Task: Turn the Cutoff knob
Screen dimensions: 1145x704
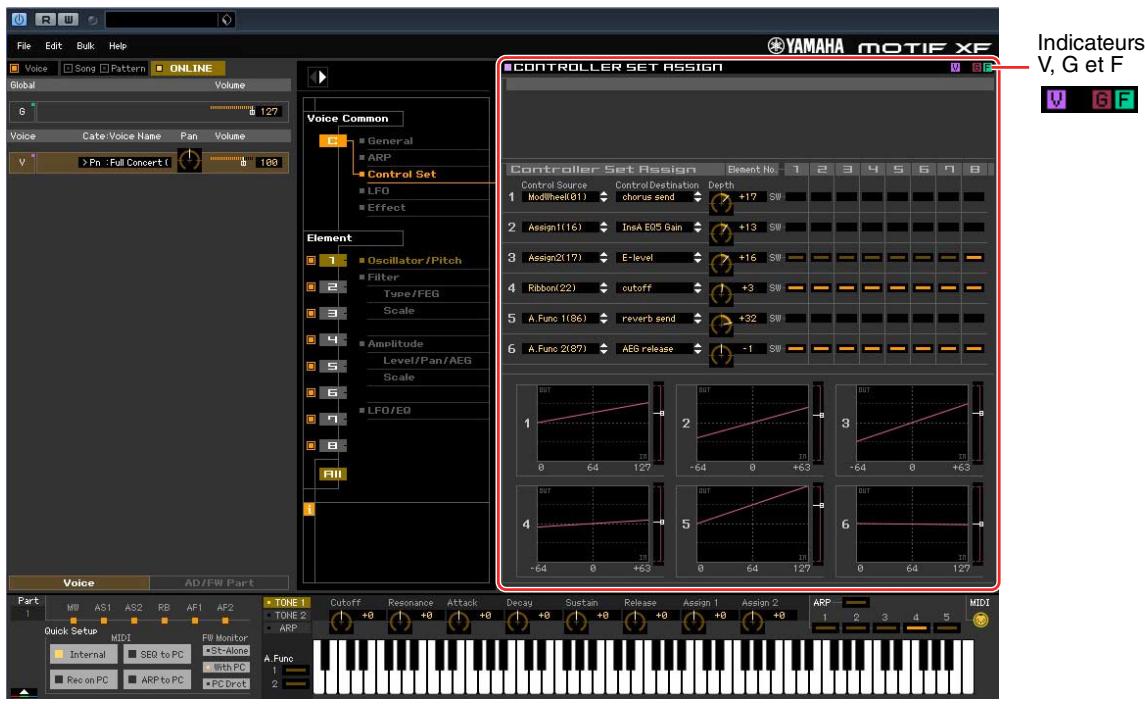Action: click(341, 621)
